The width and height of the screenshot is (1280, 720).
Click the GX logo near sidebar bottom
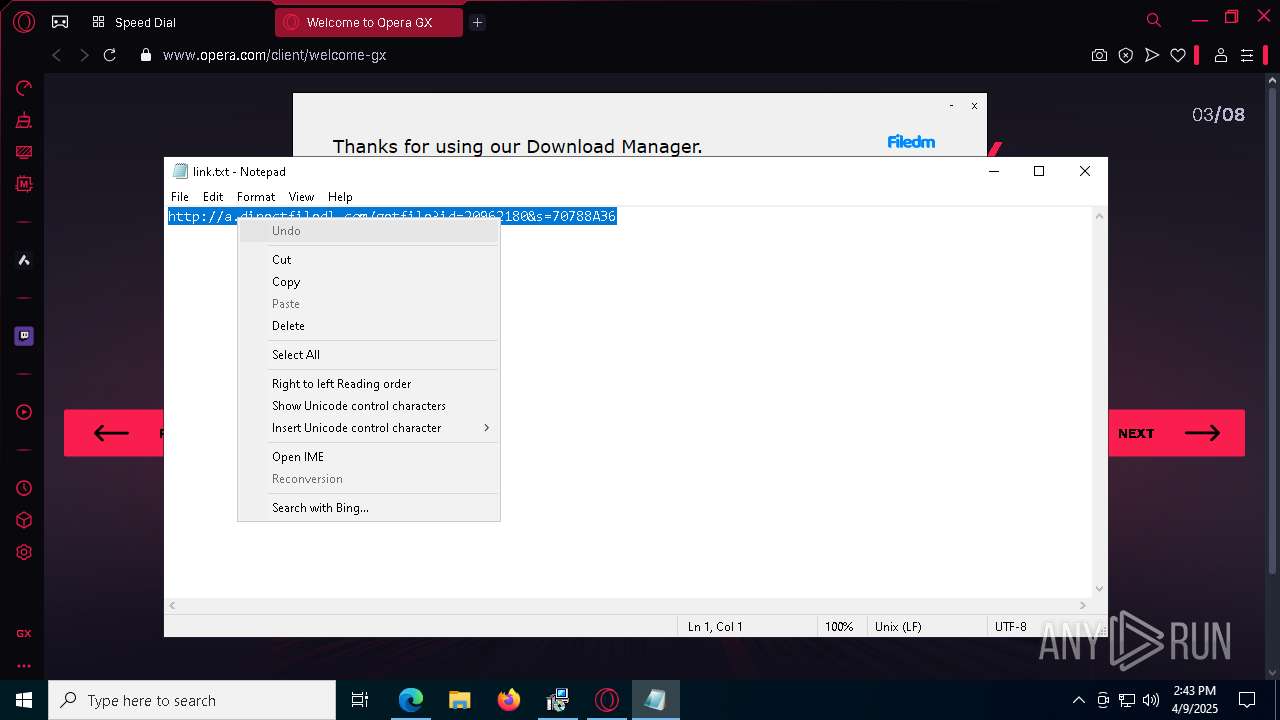click(24, 633)
